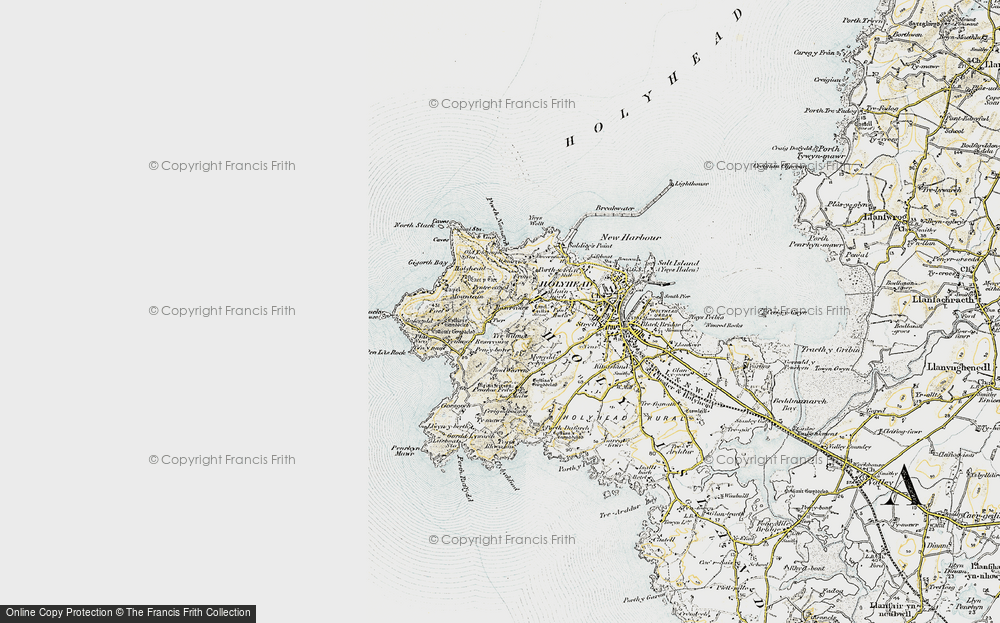The image size is (1000, 623).
Task: Click the 'Careg y Frân' label
Action: coord(814,53)
